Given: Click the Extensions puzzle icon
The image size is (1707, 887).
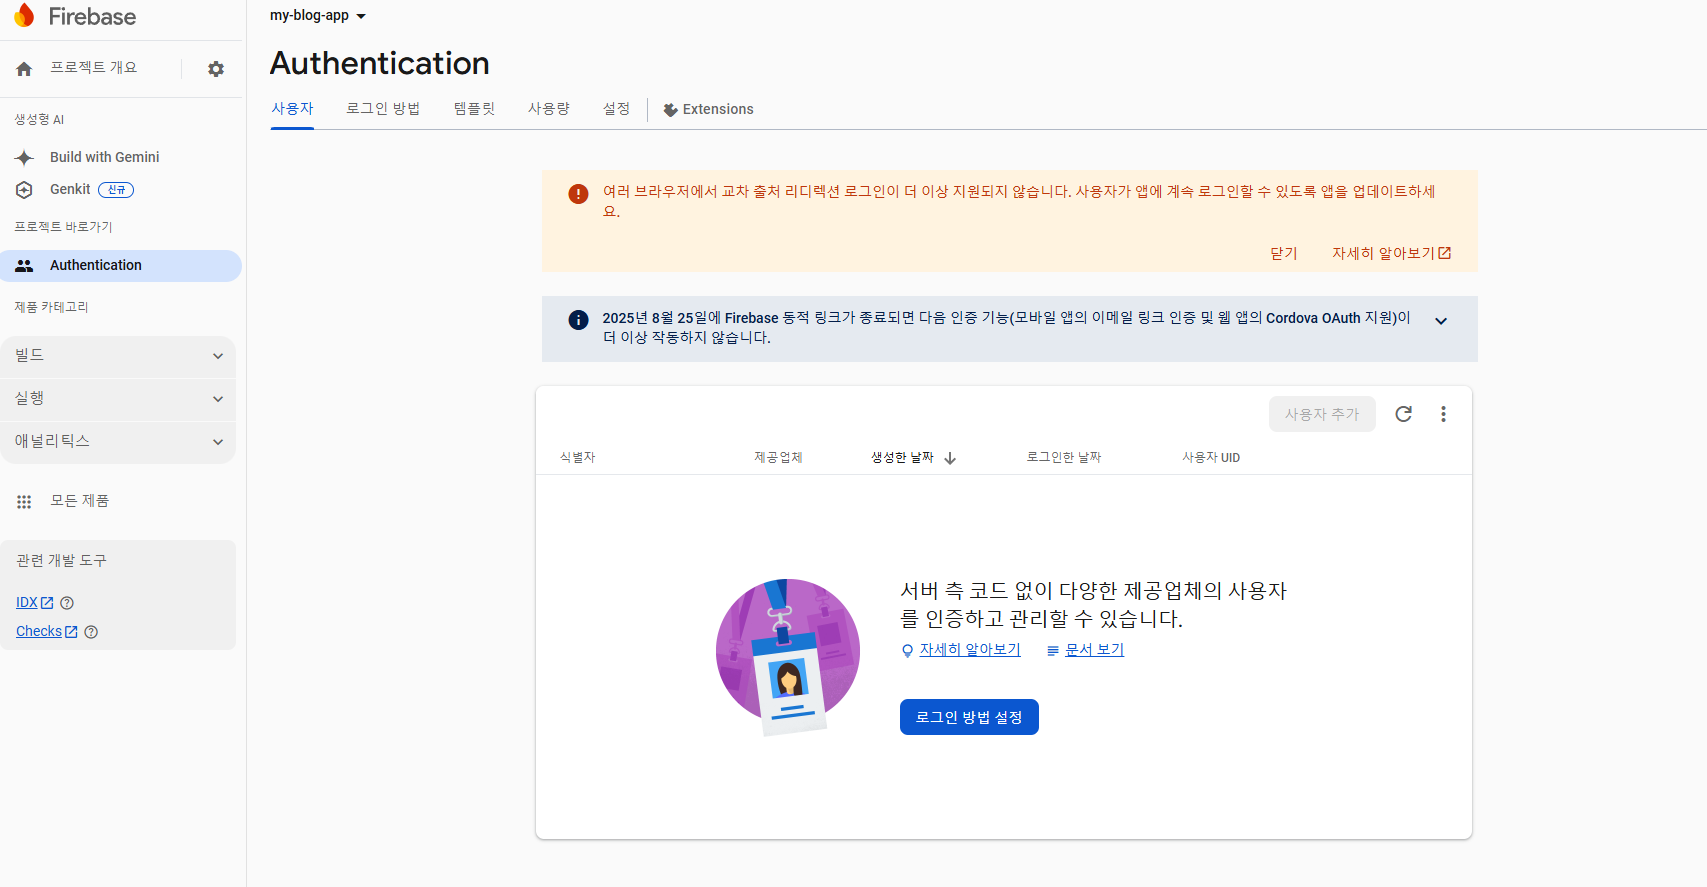Looking at the screenshot, I should (670, 110).
